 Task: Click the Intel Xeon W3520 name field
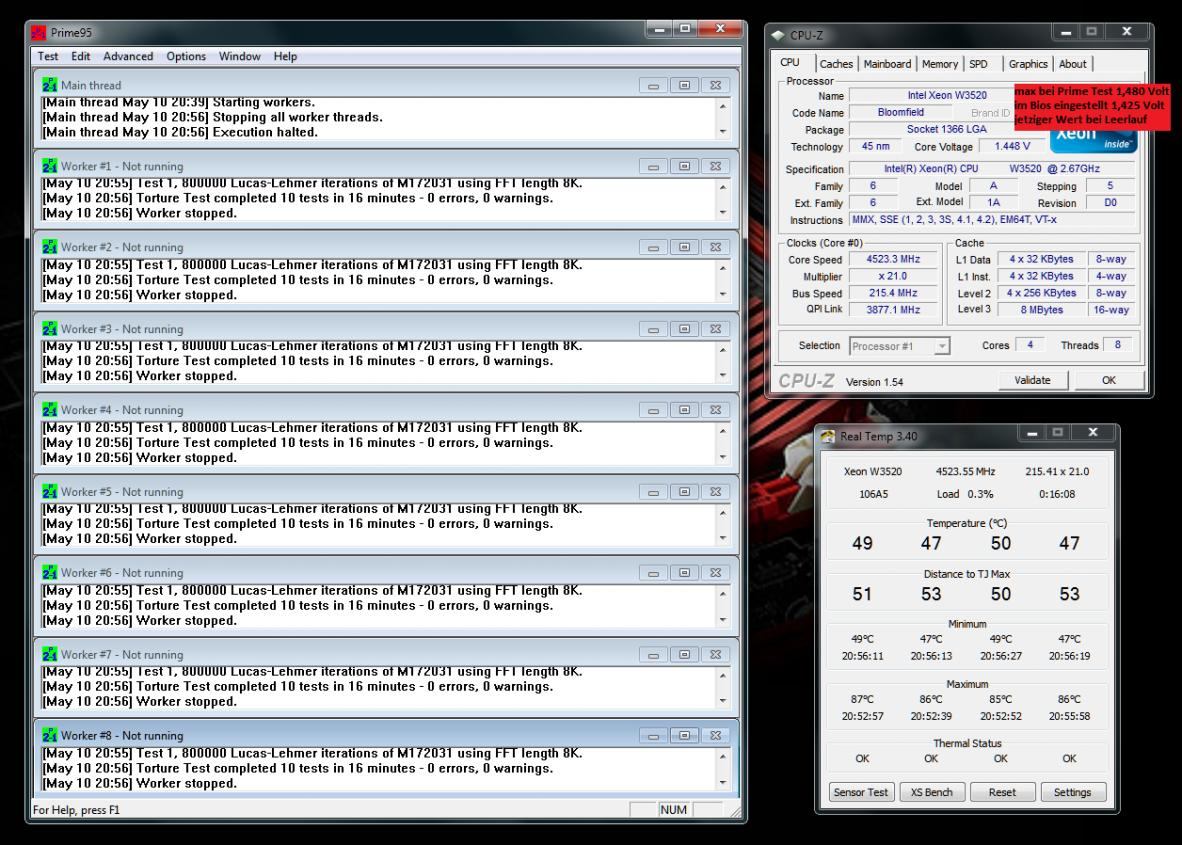(x=947, y=95)
